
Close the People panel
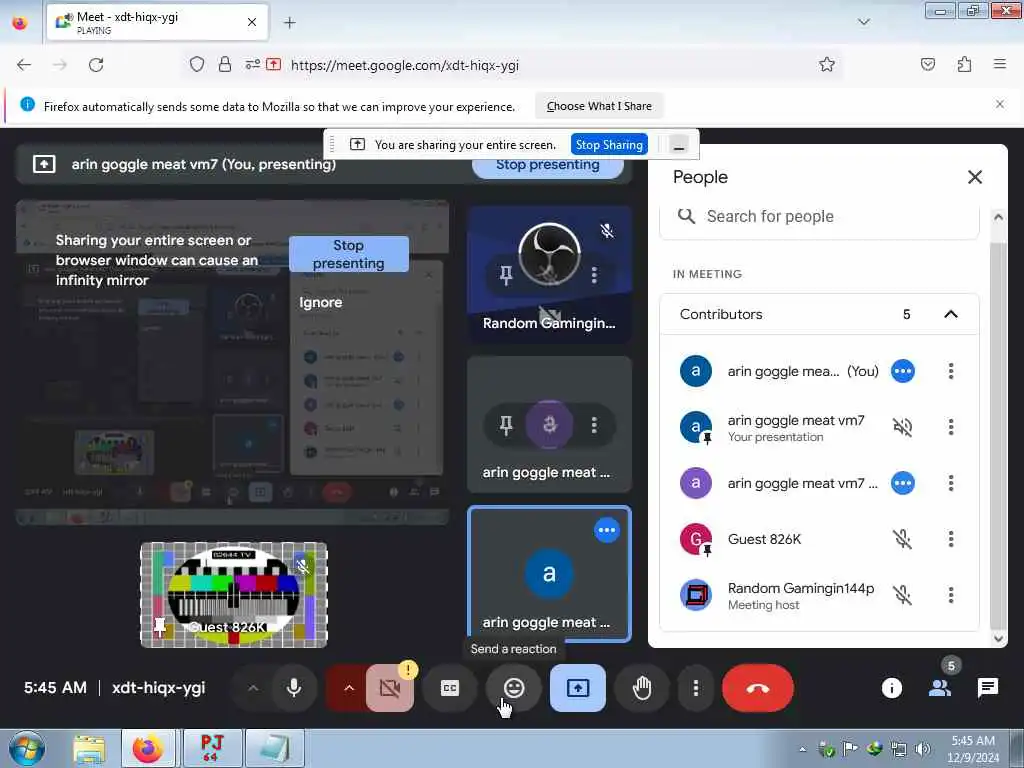(974, 177)
